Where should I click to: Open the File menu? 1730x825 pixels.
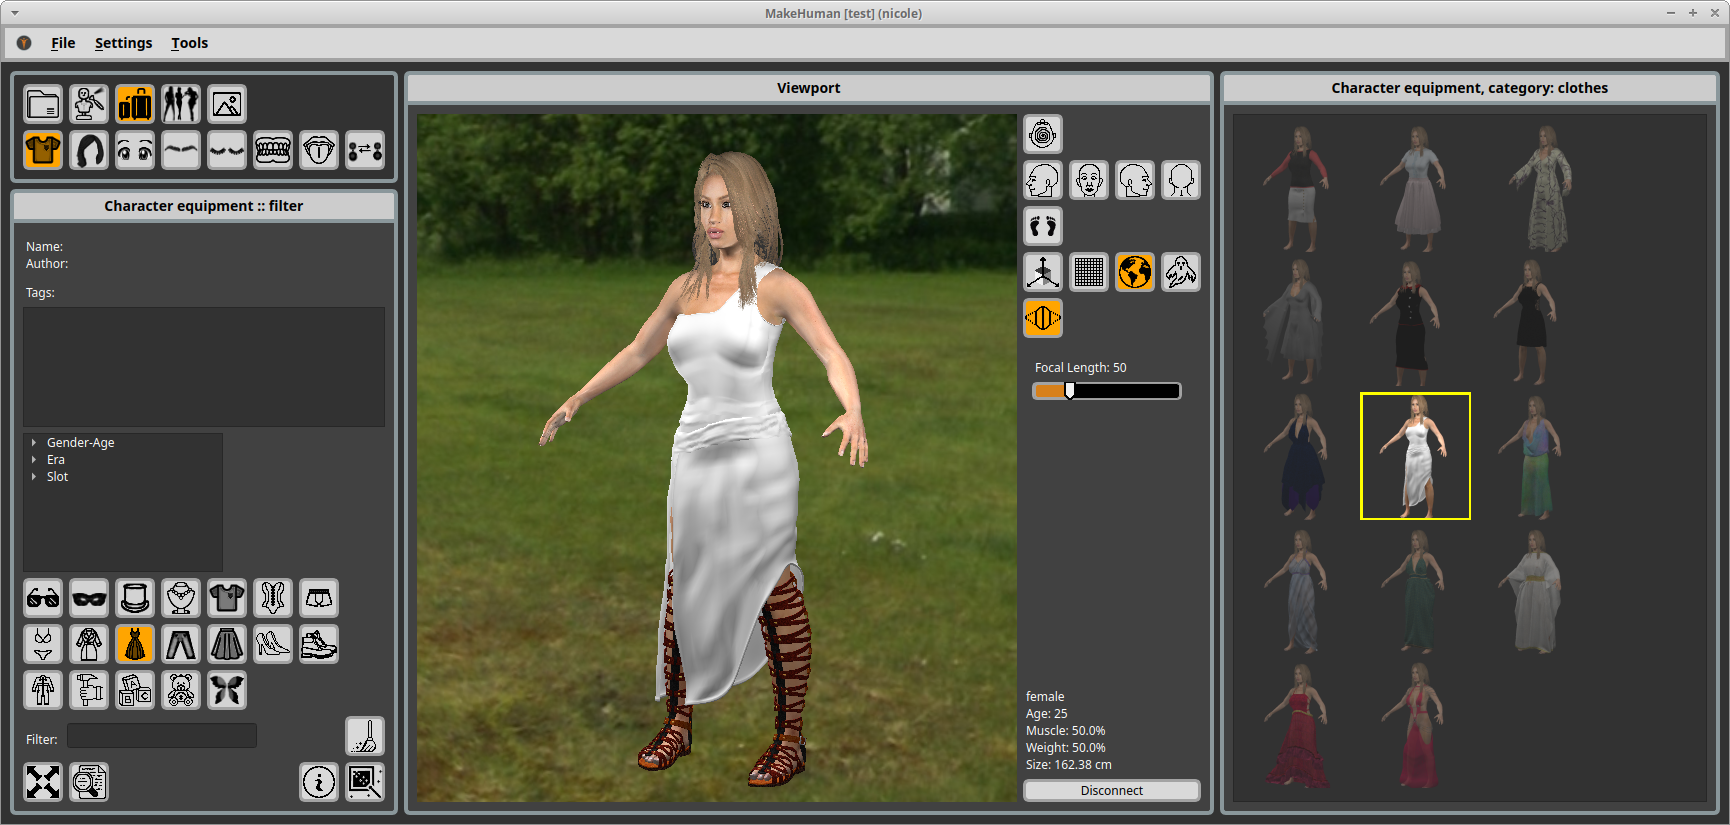(63, 43)
